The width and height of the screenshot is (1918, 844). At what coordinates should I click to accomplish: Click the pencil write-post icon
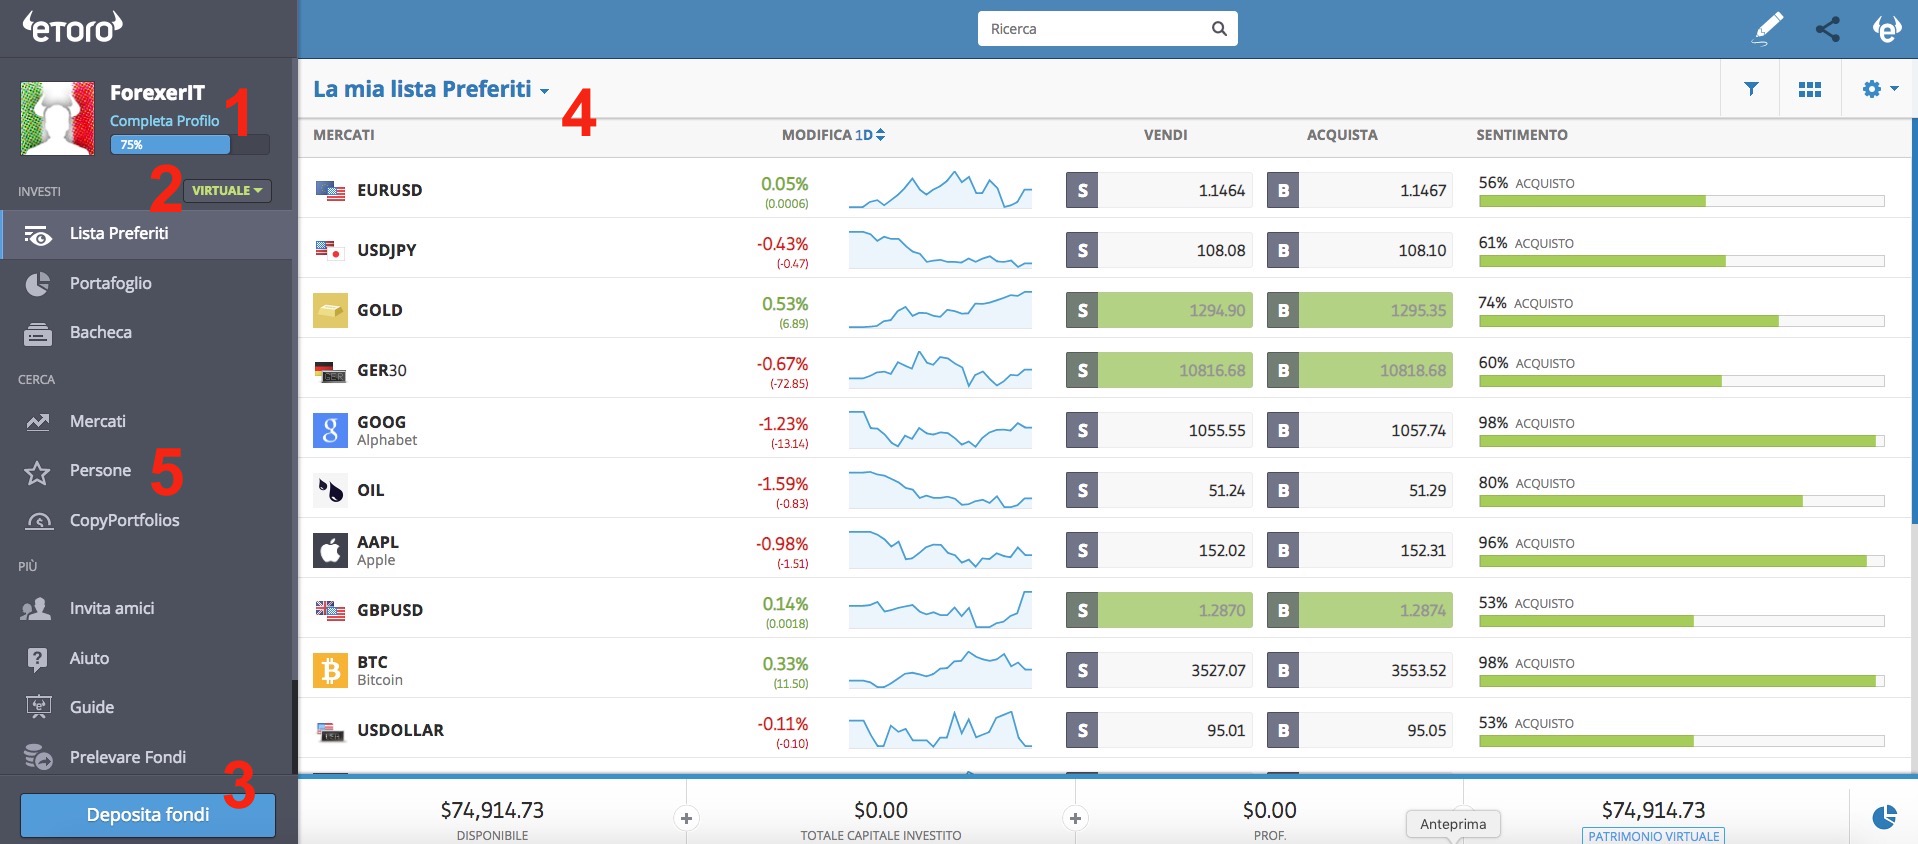coord(1768,28)
